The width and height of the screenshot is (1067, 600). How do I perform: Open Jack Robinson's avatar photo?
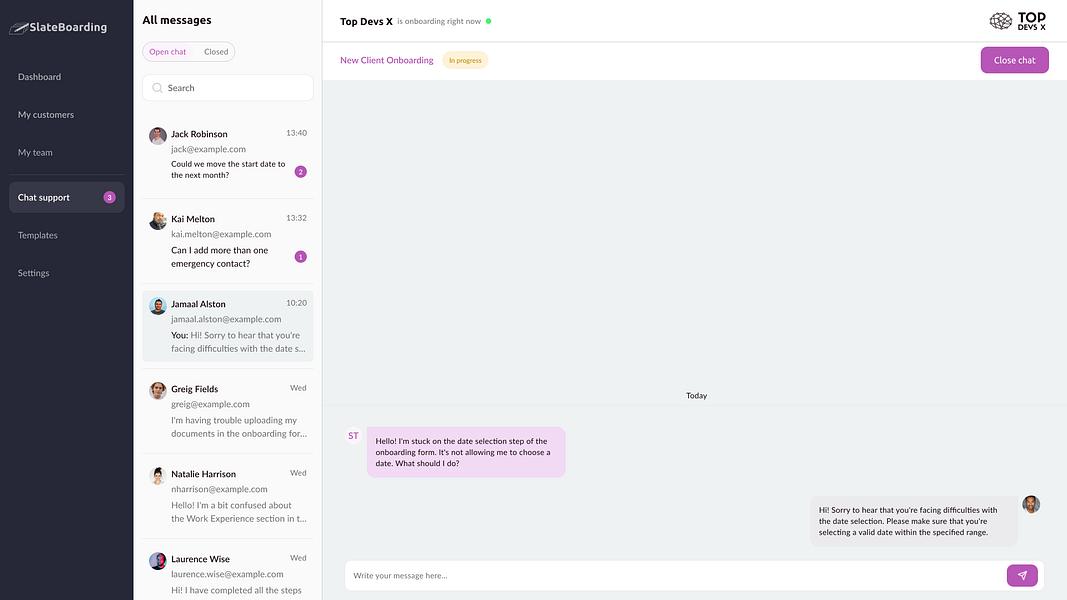[x=158, y=135]
